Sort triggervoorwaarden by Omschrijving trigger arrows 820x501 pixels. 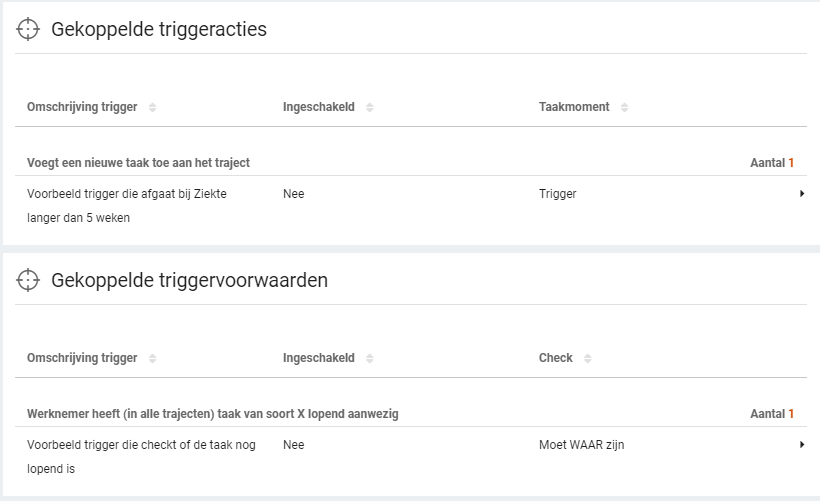pos(152,358)
